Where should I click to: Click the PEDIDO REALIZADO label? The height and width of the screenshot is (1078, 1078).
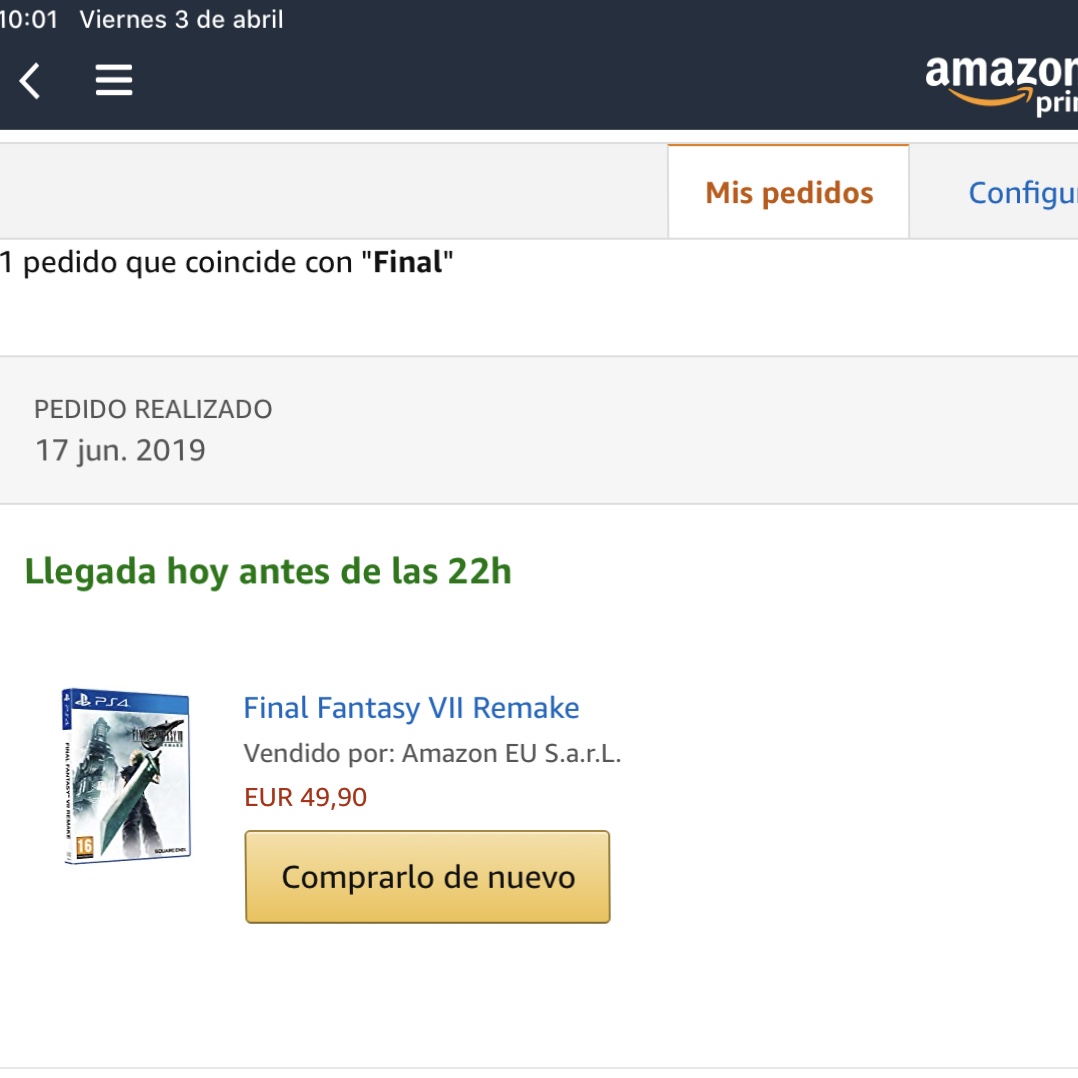tap(153, 409)
